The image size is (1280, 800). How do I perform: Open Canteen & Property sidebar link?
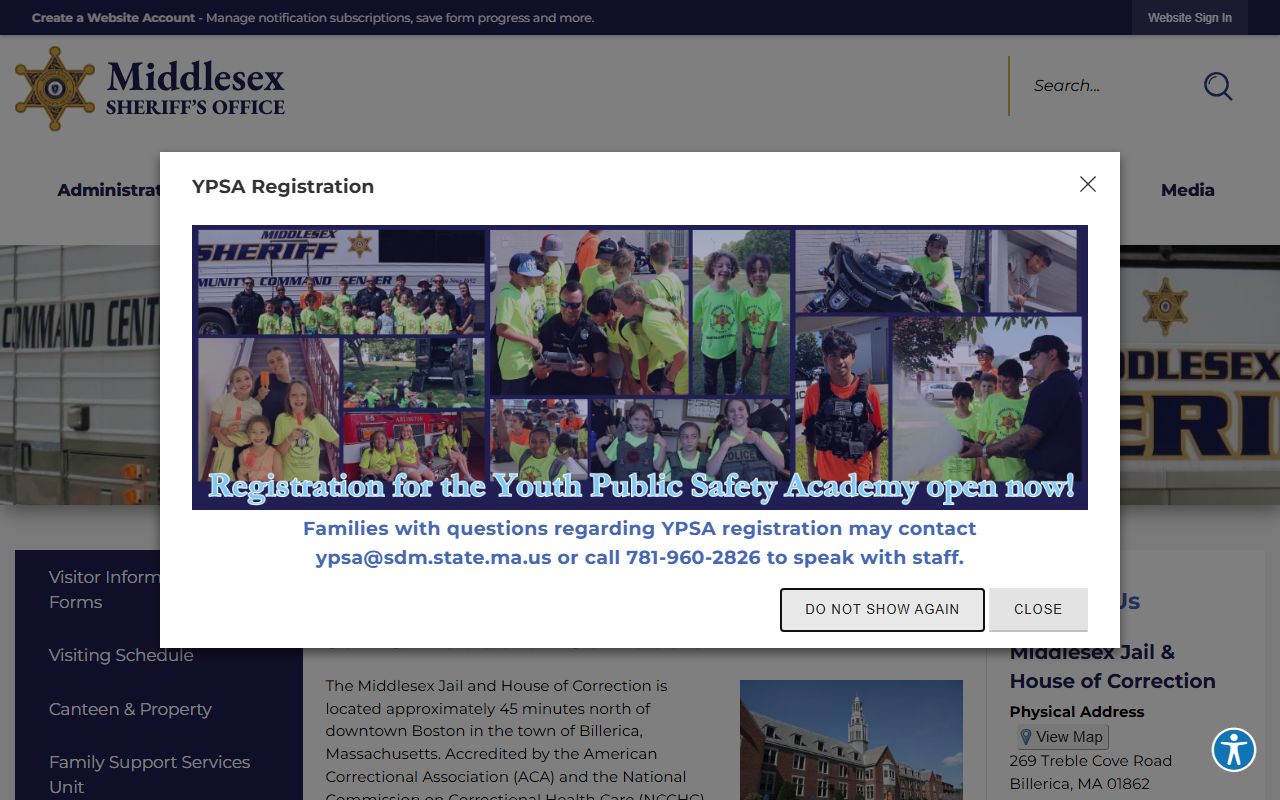pyautogui.click(x=130, y=709)
